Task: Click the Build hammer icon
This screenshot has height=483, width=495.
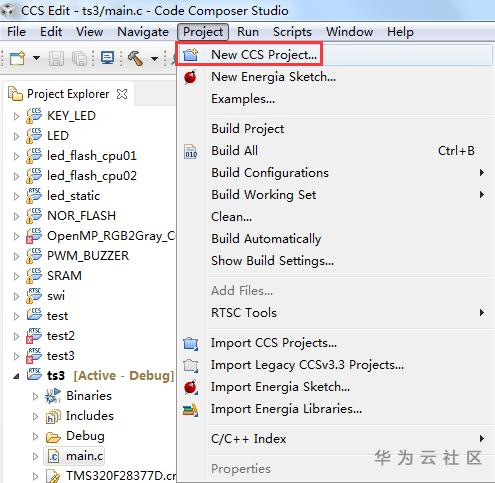Action: coord(136,58)
